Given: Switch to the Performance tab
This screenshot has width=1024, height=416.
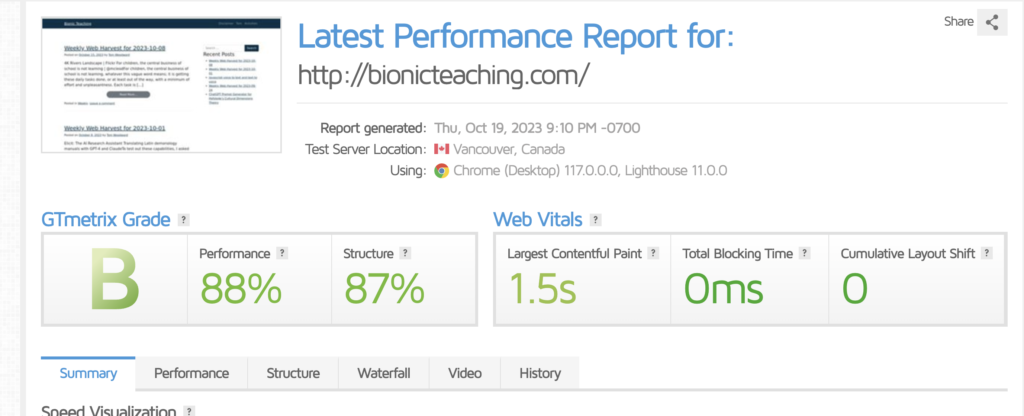Looking at the screenshot, I should coord(191,374).
